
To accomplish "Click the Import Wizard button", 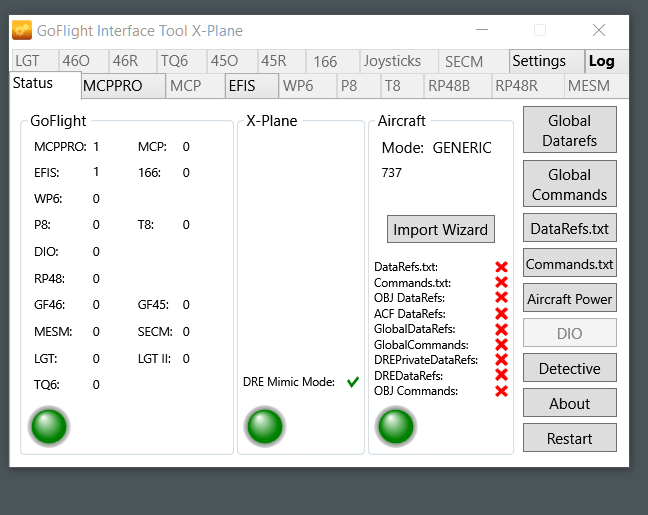I will (x=440, y=229).
